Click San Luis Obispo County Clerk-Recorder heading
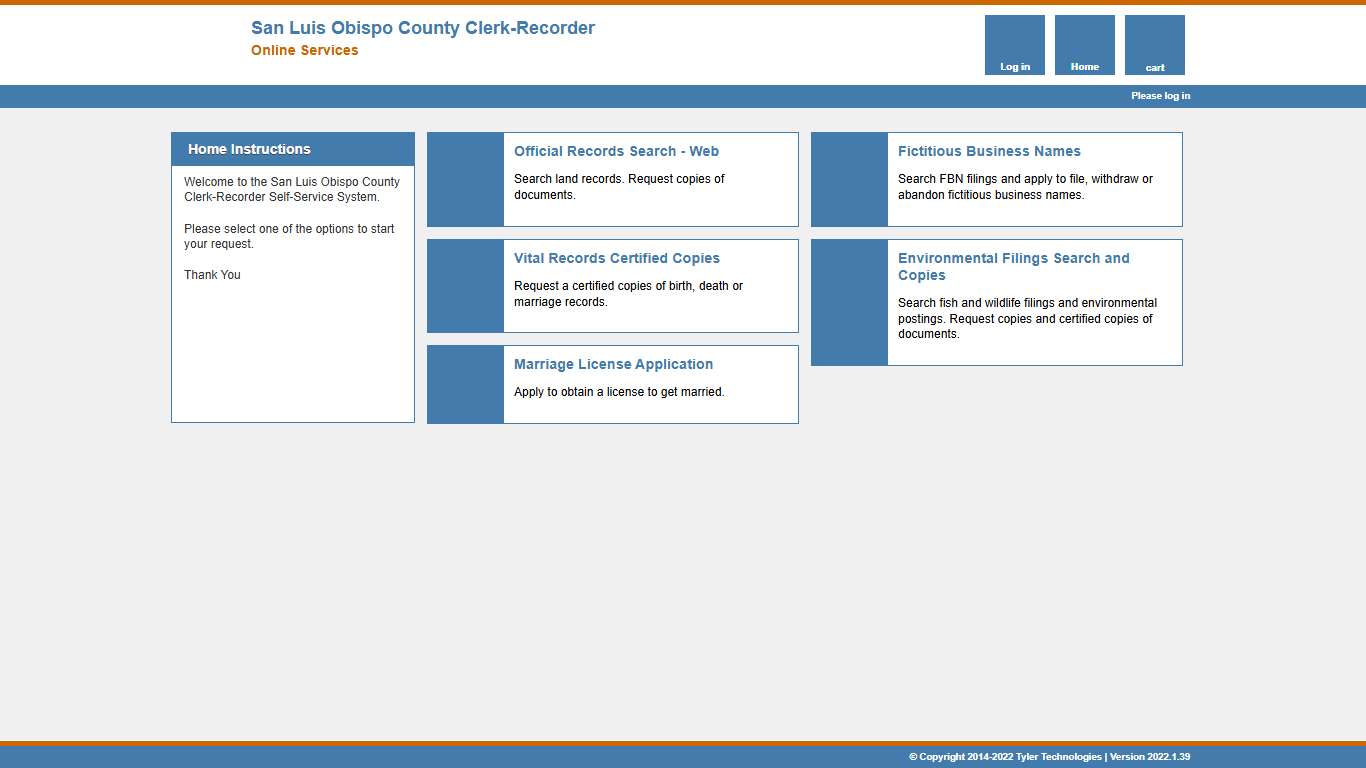This screenshot has height=768, width=1366. click(422, 28)
